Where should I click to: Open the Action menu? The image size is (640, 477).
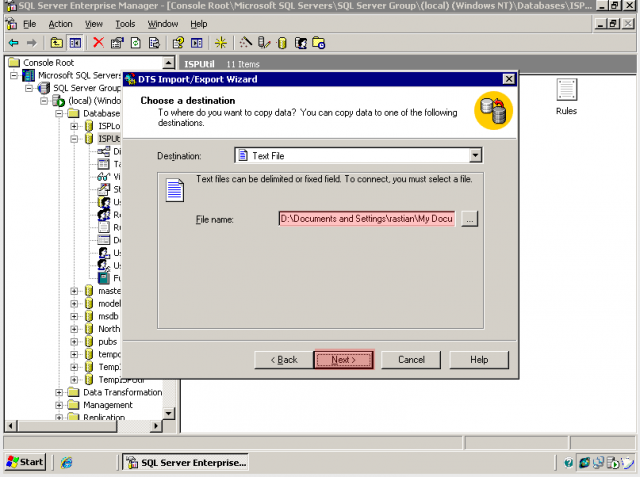[60, 23]
